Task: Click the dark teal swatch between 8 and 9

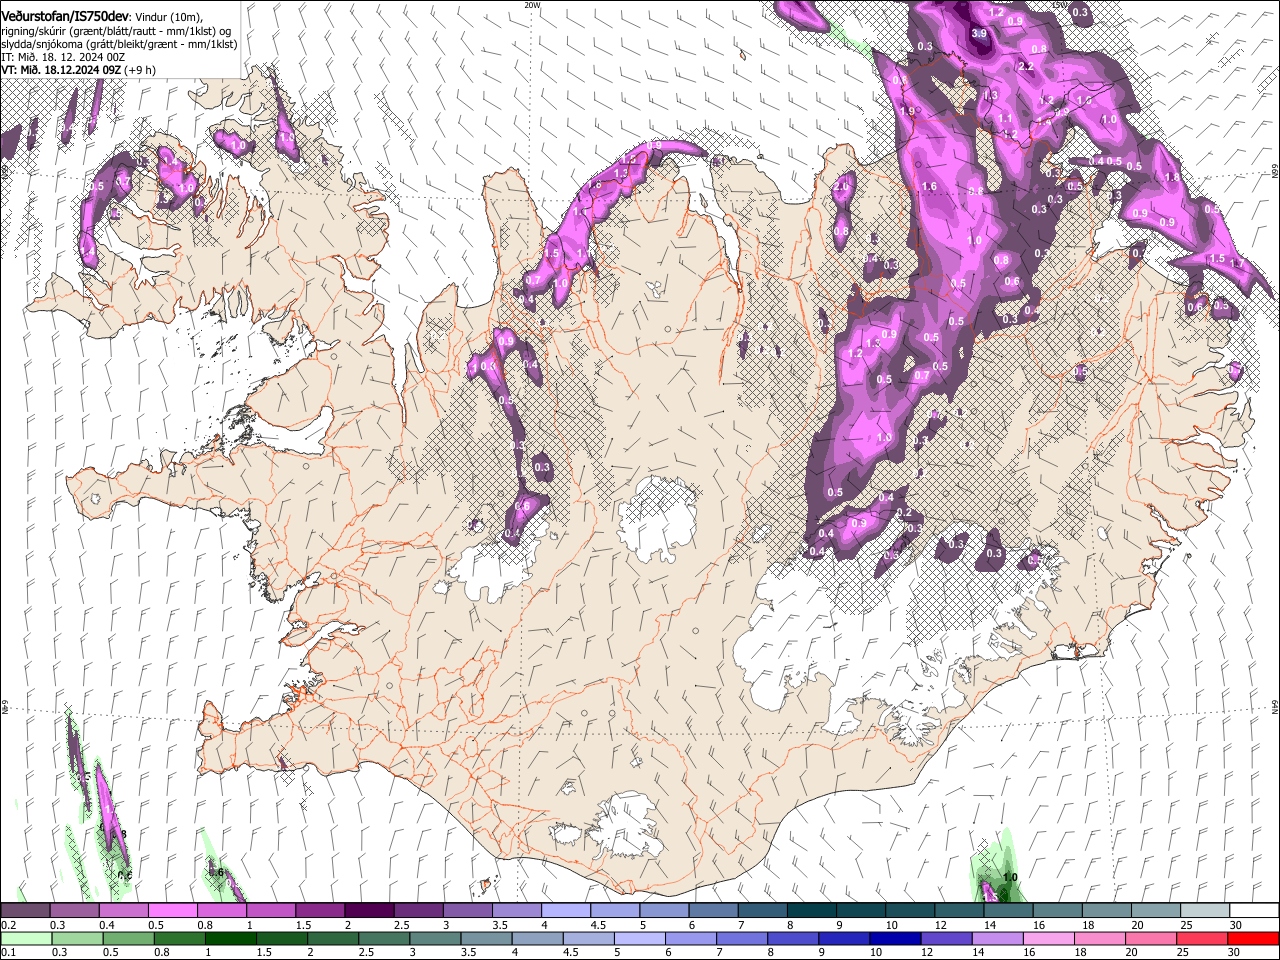Action: tap(812, 911)
